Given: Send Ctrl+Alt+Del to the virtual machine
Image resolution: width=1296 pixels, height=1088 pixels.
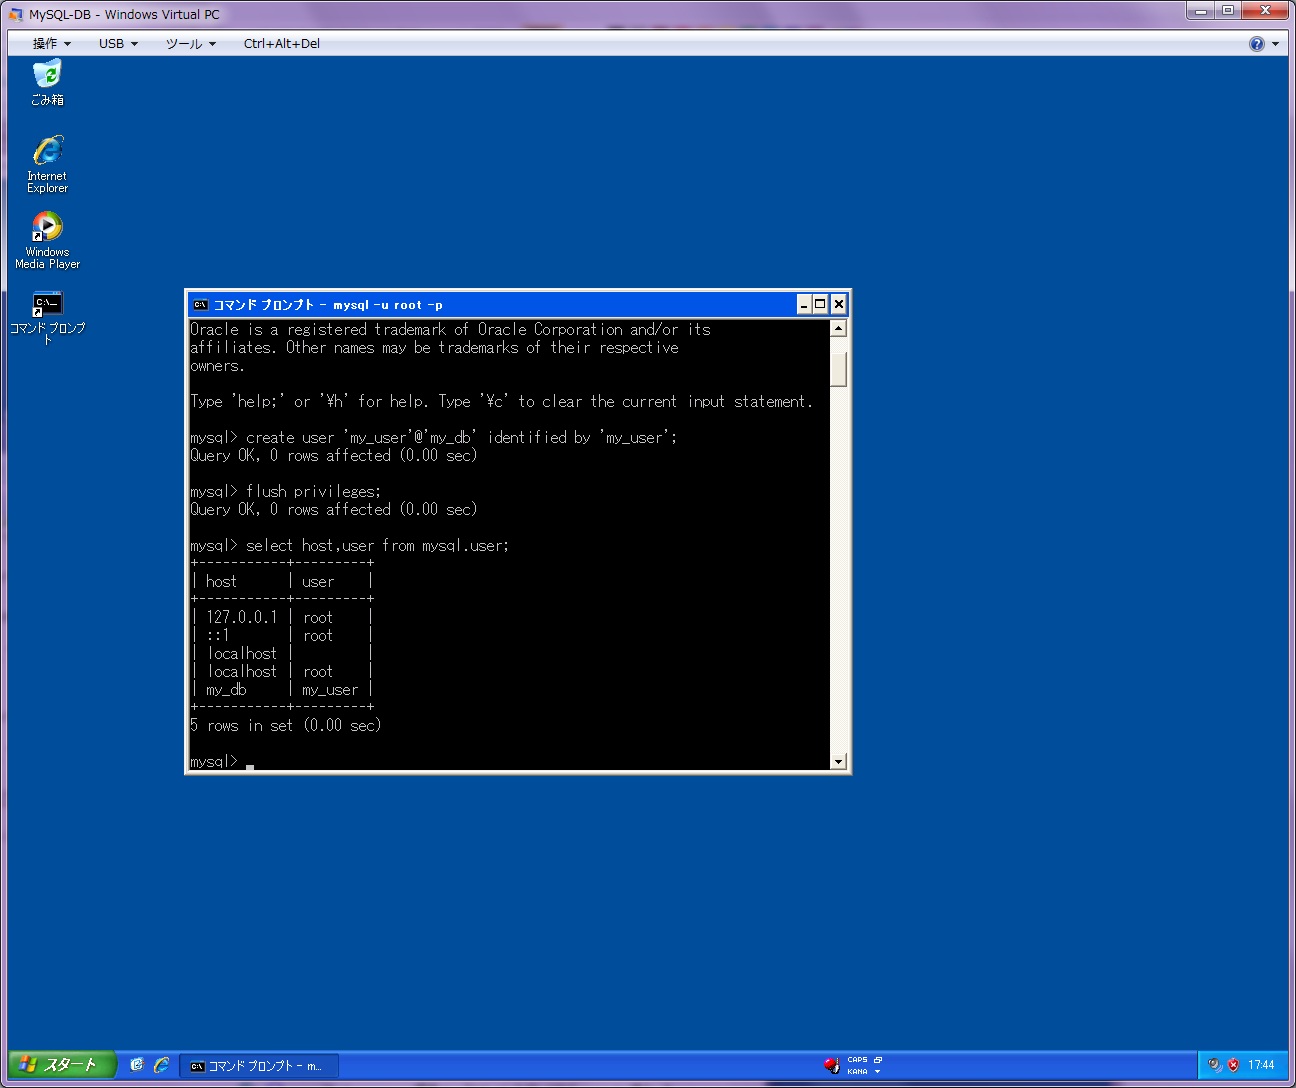Looking at the screenshot, I should pos(282,44).
